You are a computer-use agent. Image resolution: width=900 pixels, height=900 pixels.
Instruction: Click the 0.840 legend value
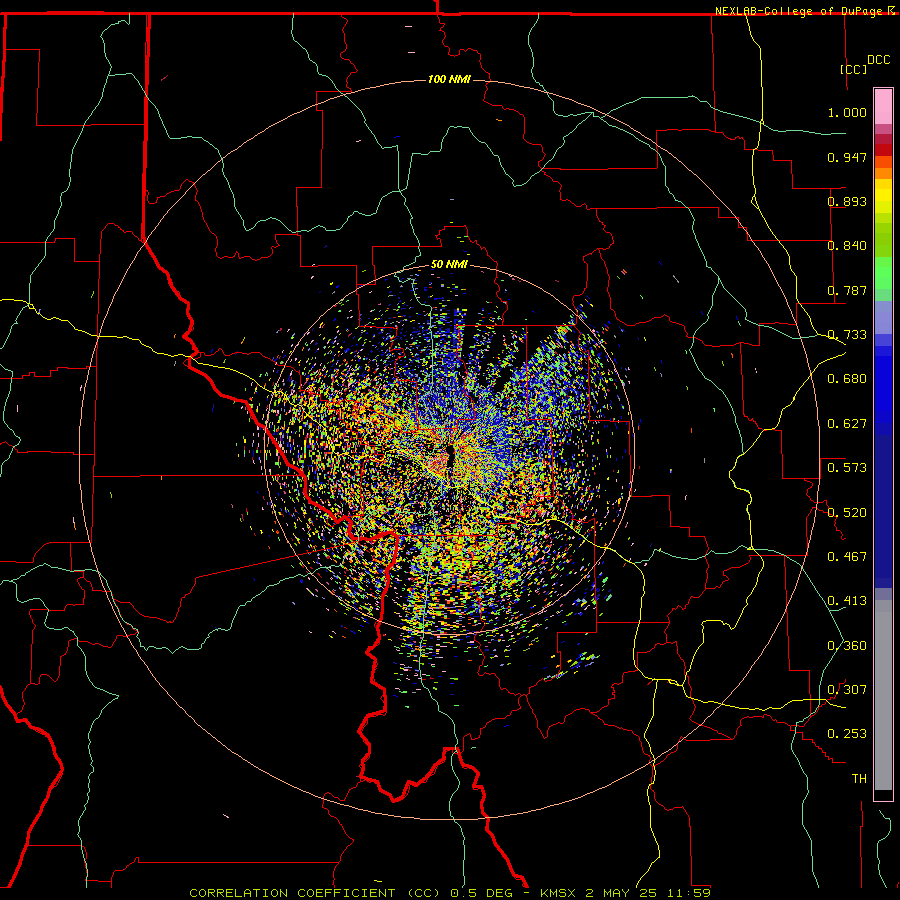pos(847,246)
